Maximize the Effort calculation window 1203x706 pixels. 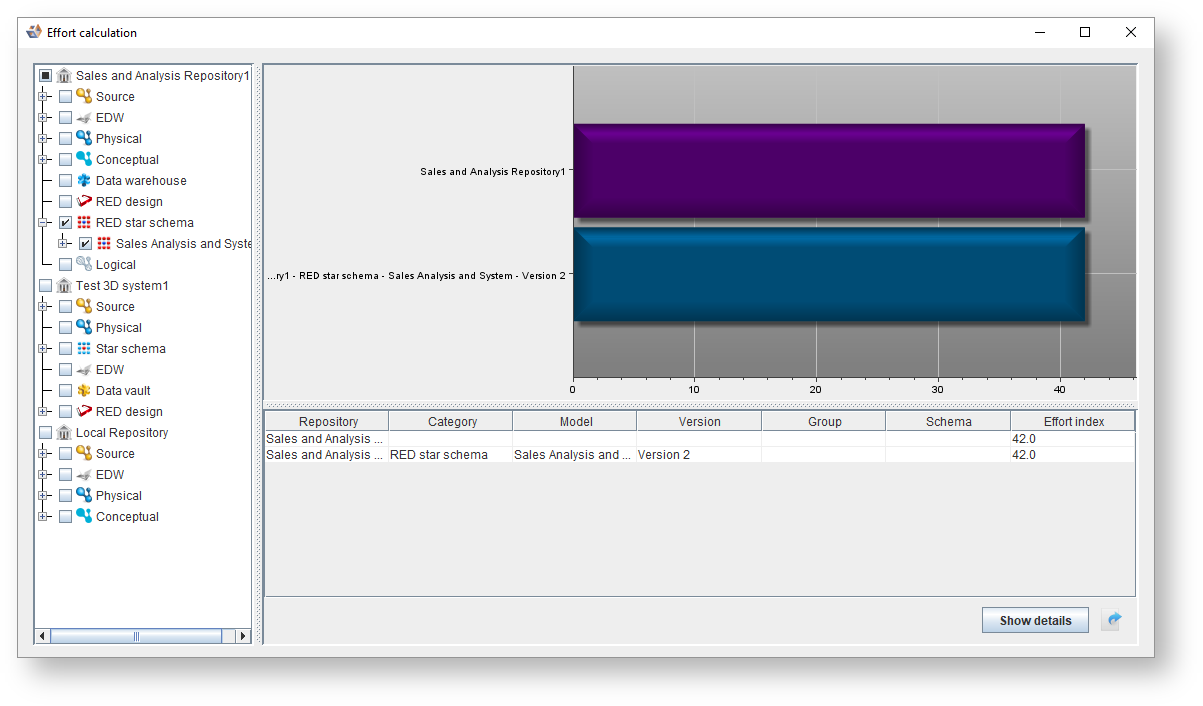1085,32
